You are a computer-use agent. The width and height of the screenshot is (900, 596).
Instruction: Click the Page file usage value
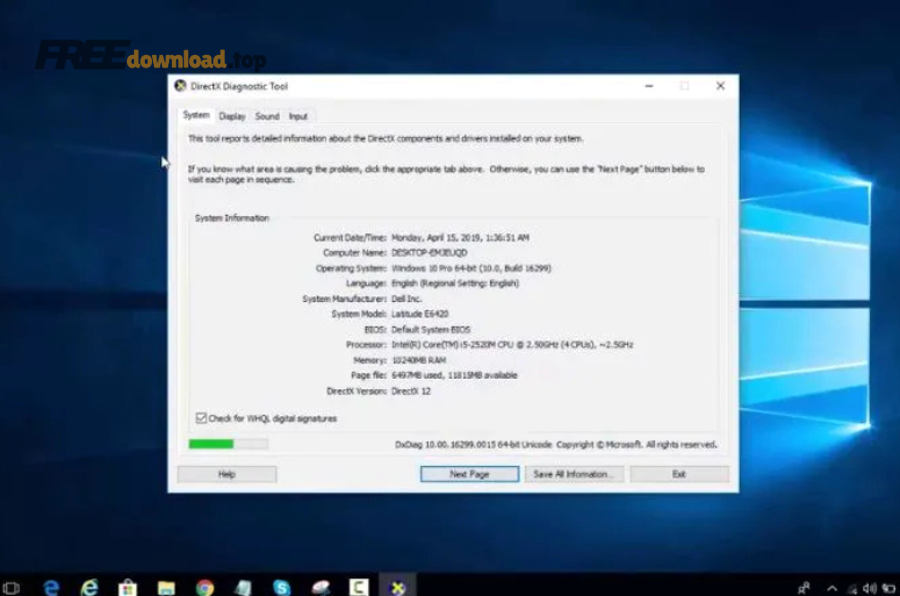[454, 376]
